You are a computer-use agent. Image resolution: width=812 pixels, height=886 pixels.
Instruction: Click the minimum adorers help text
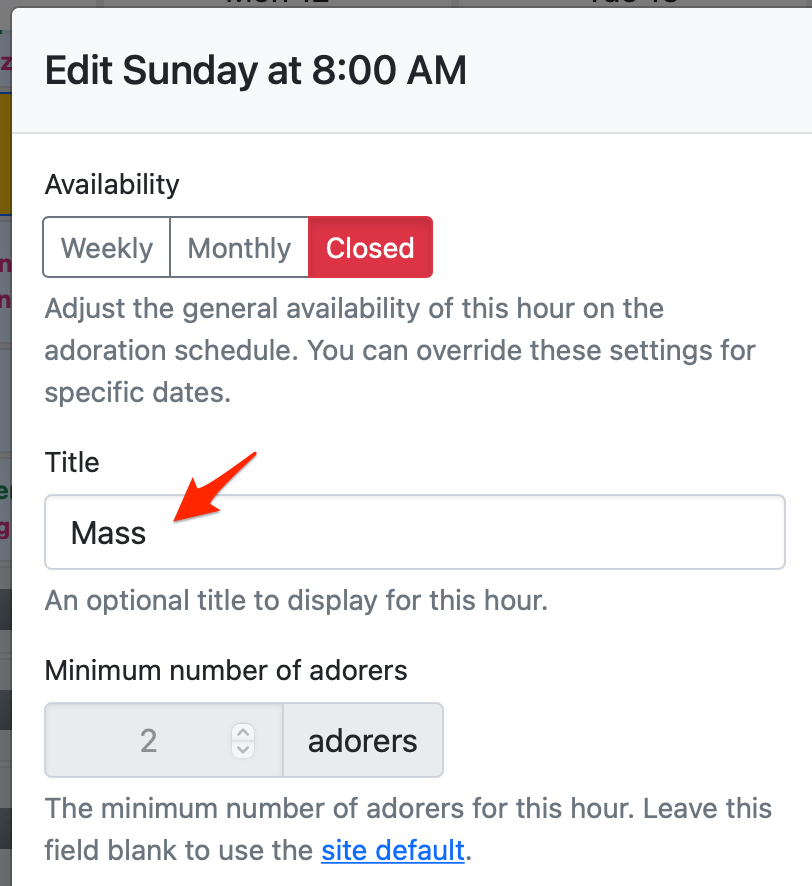coord(408,828)
